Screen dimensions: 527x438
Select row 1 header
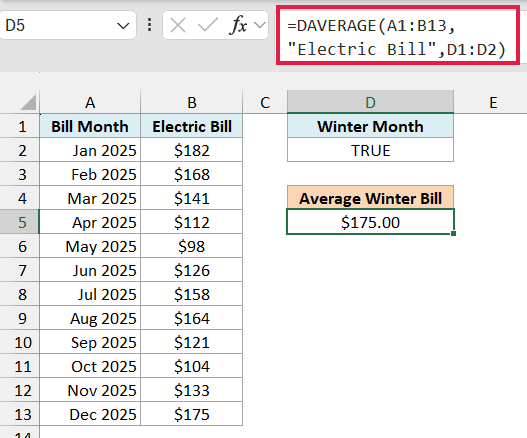coord(19,127)
